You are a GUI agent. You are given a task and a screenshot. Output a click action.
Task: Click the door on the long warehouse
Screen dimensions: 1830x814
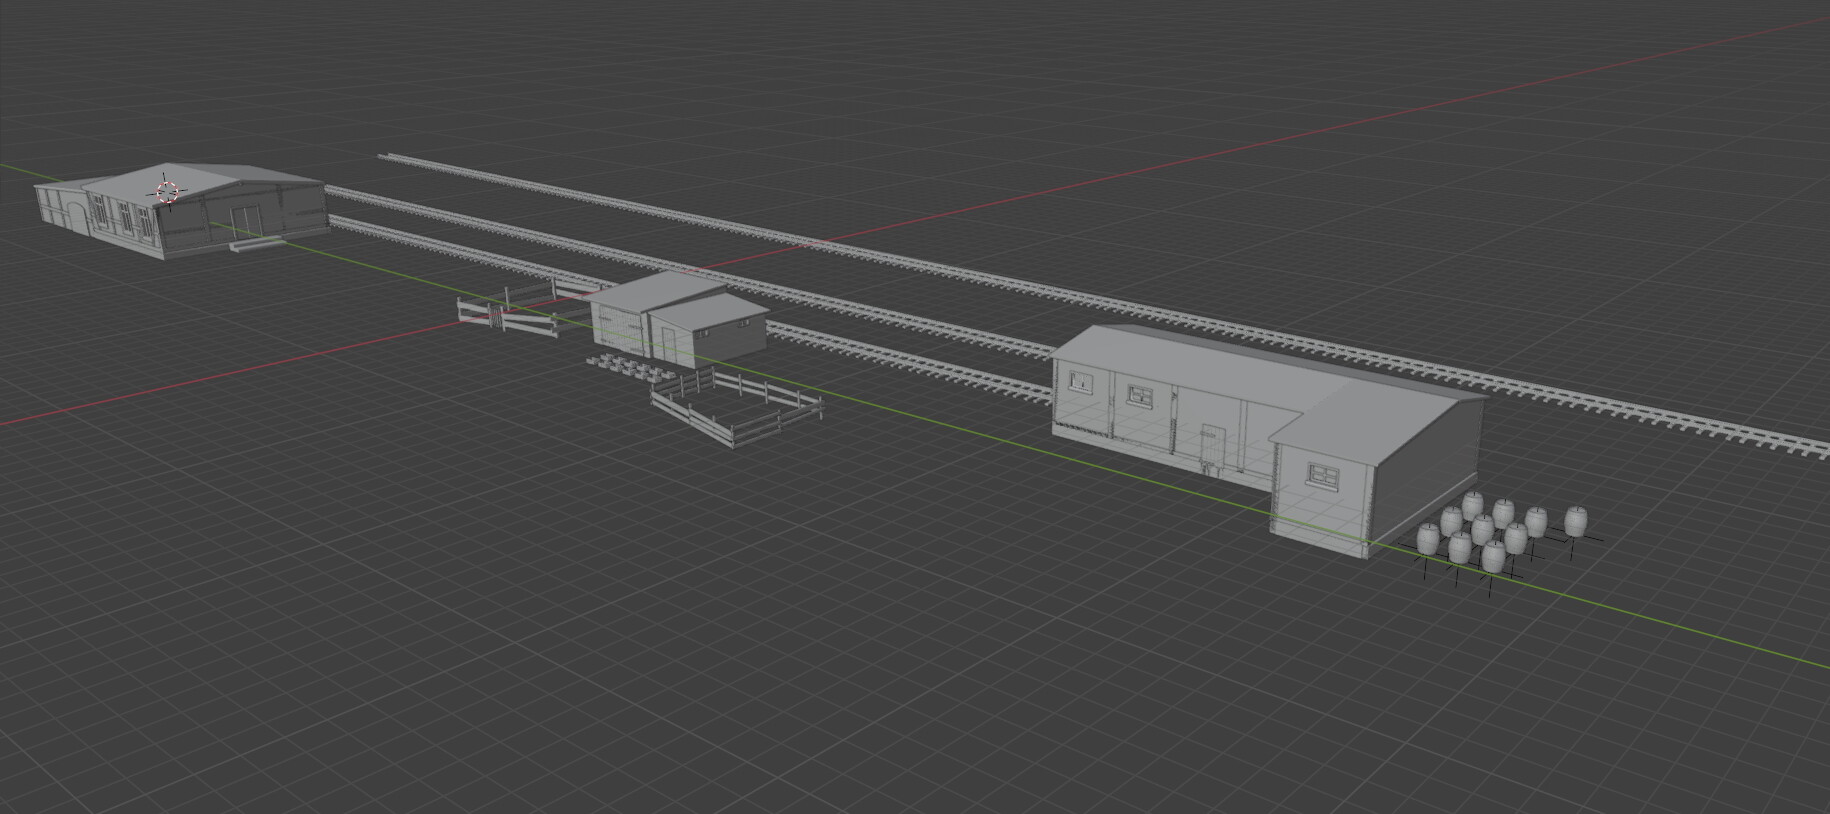pyautogui.click(x=1212, y=446)
